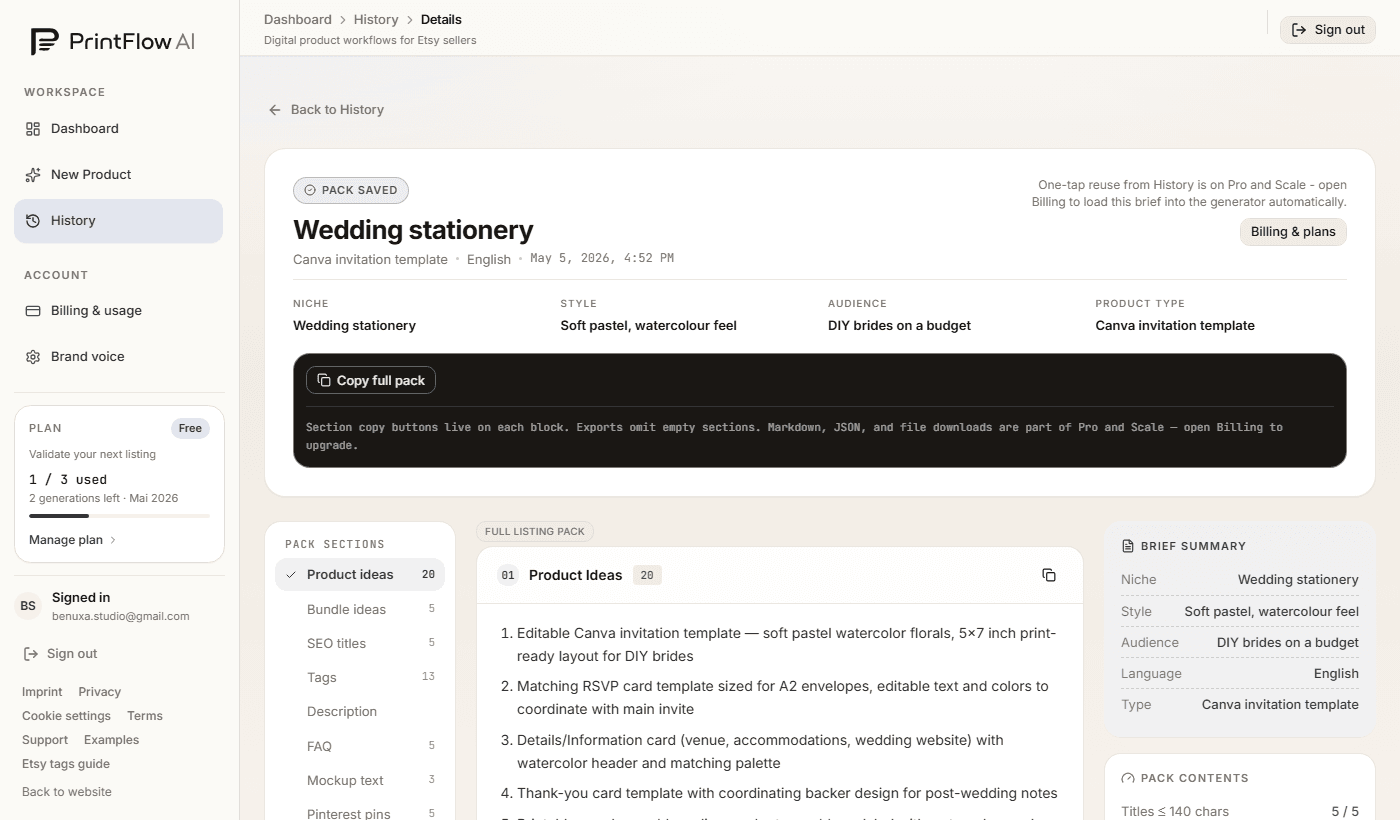Open Billing & usage page
The image size is (1400, 820).
pyautogui.click(x=118, y=310)
